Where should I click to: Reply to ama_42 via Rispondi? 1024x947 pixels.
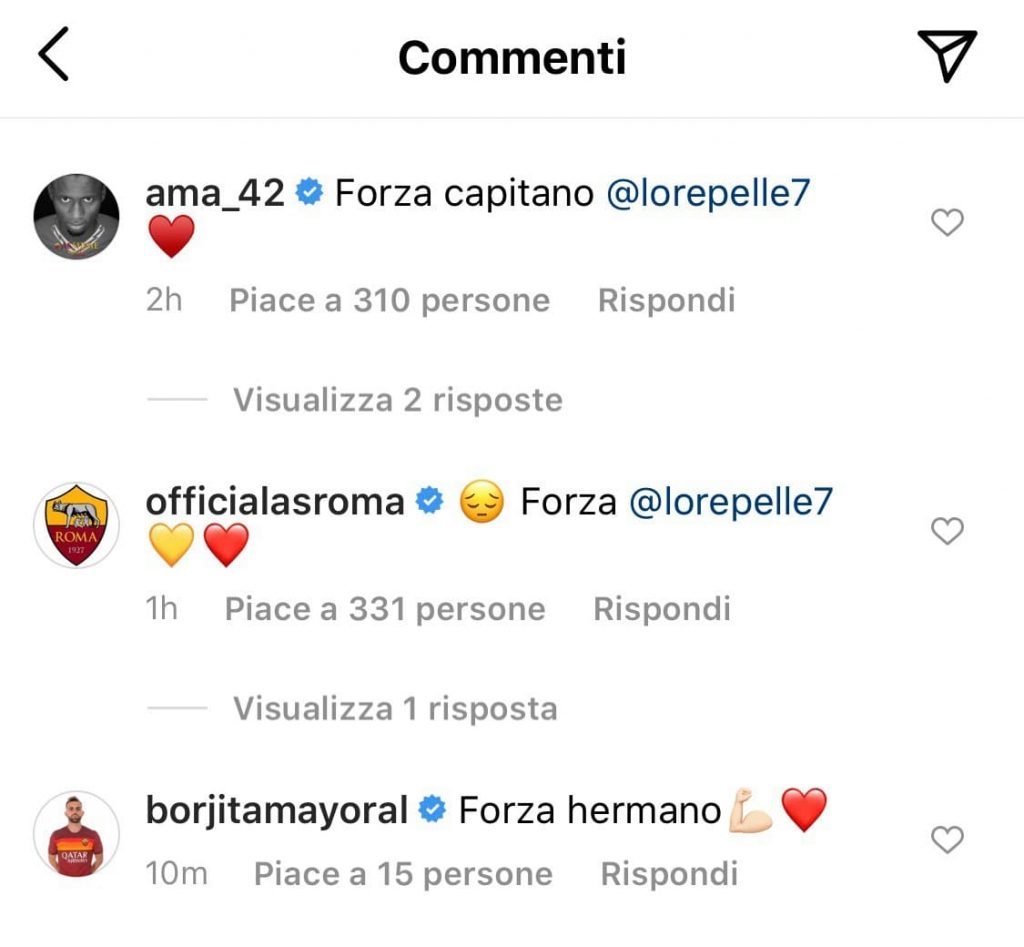point(667,300)
